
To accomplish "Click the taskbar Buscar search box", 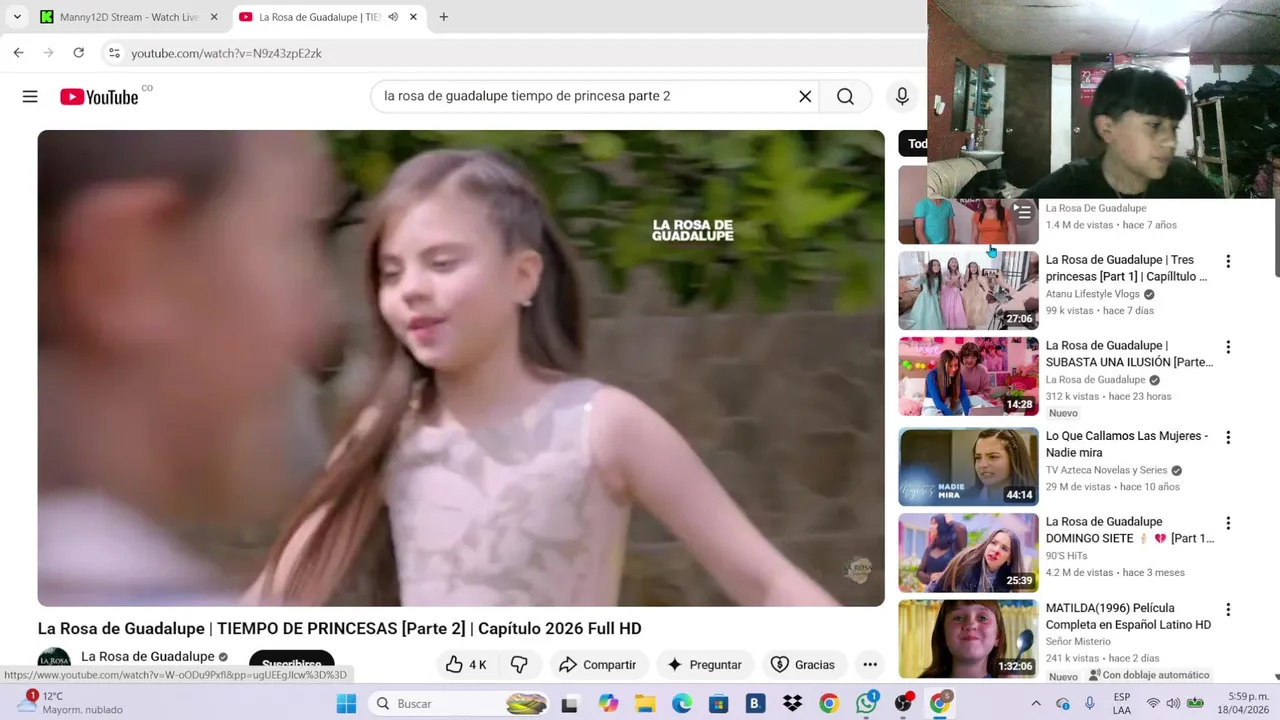I will 460,704.
